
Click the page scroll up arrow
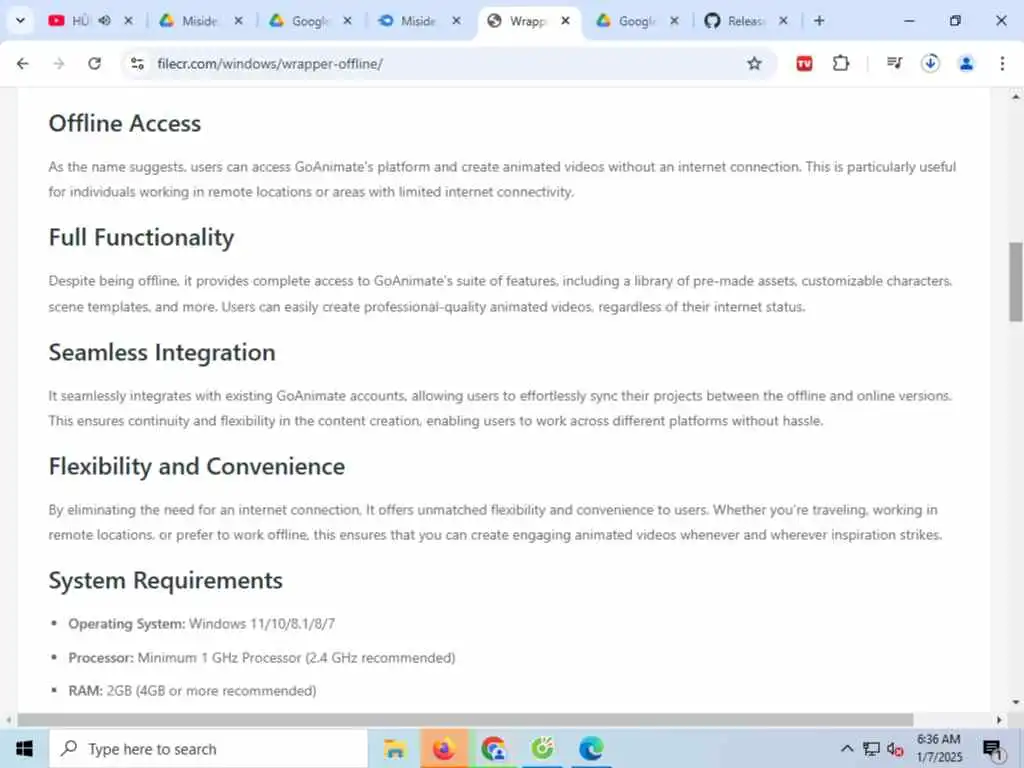(1016, 97)
